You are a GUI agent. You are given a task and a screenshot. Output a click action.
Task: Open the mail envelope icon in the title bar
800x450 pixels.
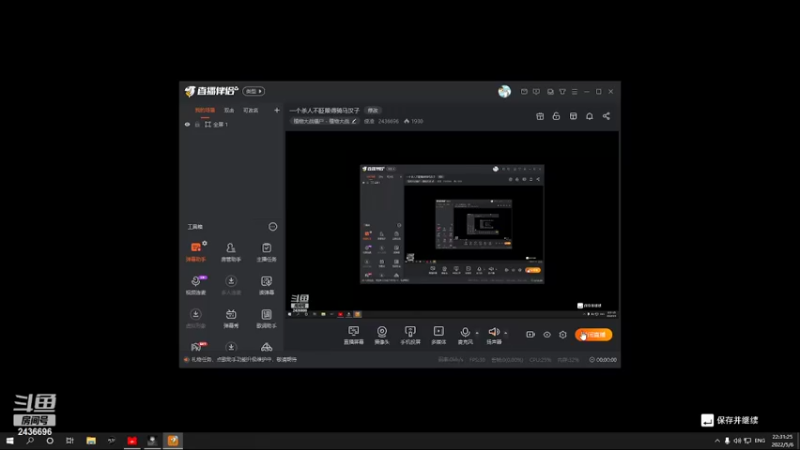coord(524,92)
